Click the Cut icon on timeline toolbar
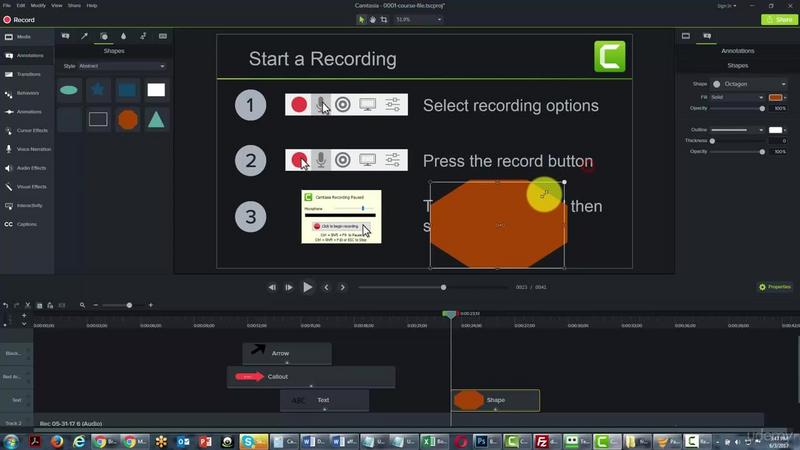 [x=28, y=306]
